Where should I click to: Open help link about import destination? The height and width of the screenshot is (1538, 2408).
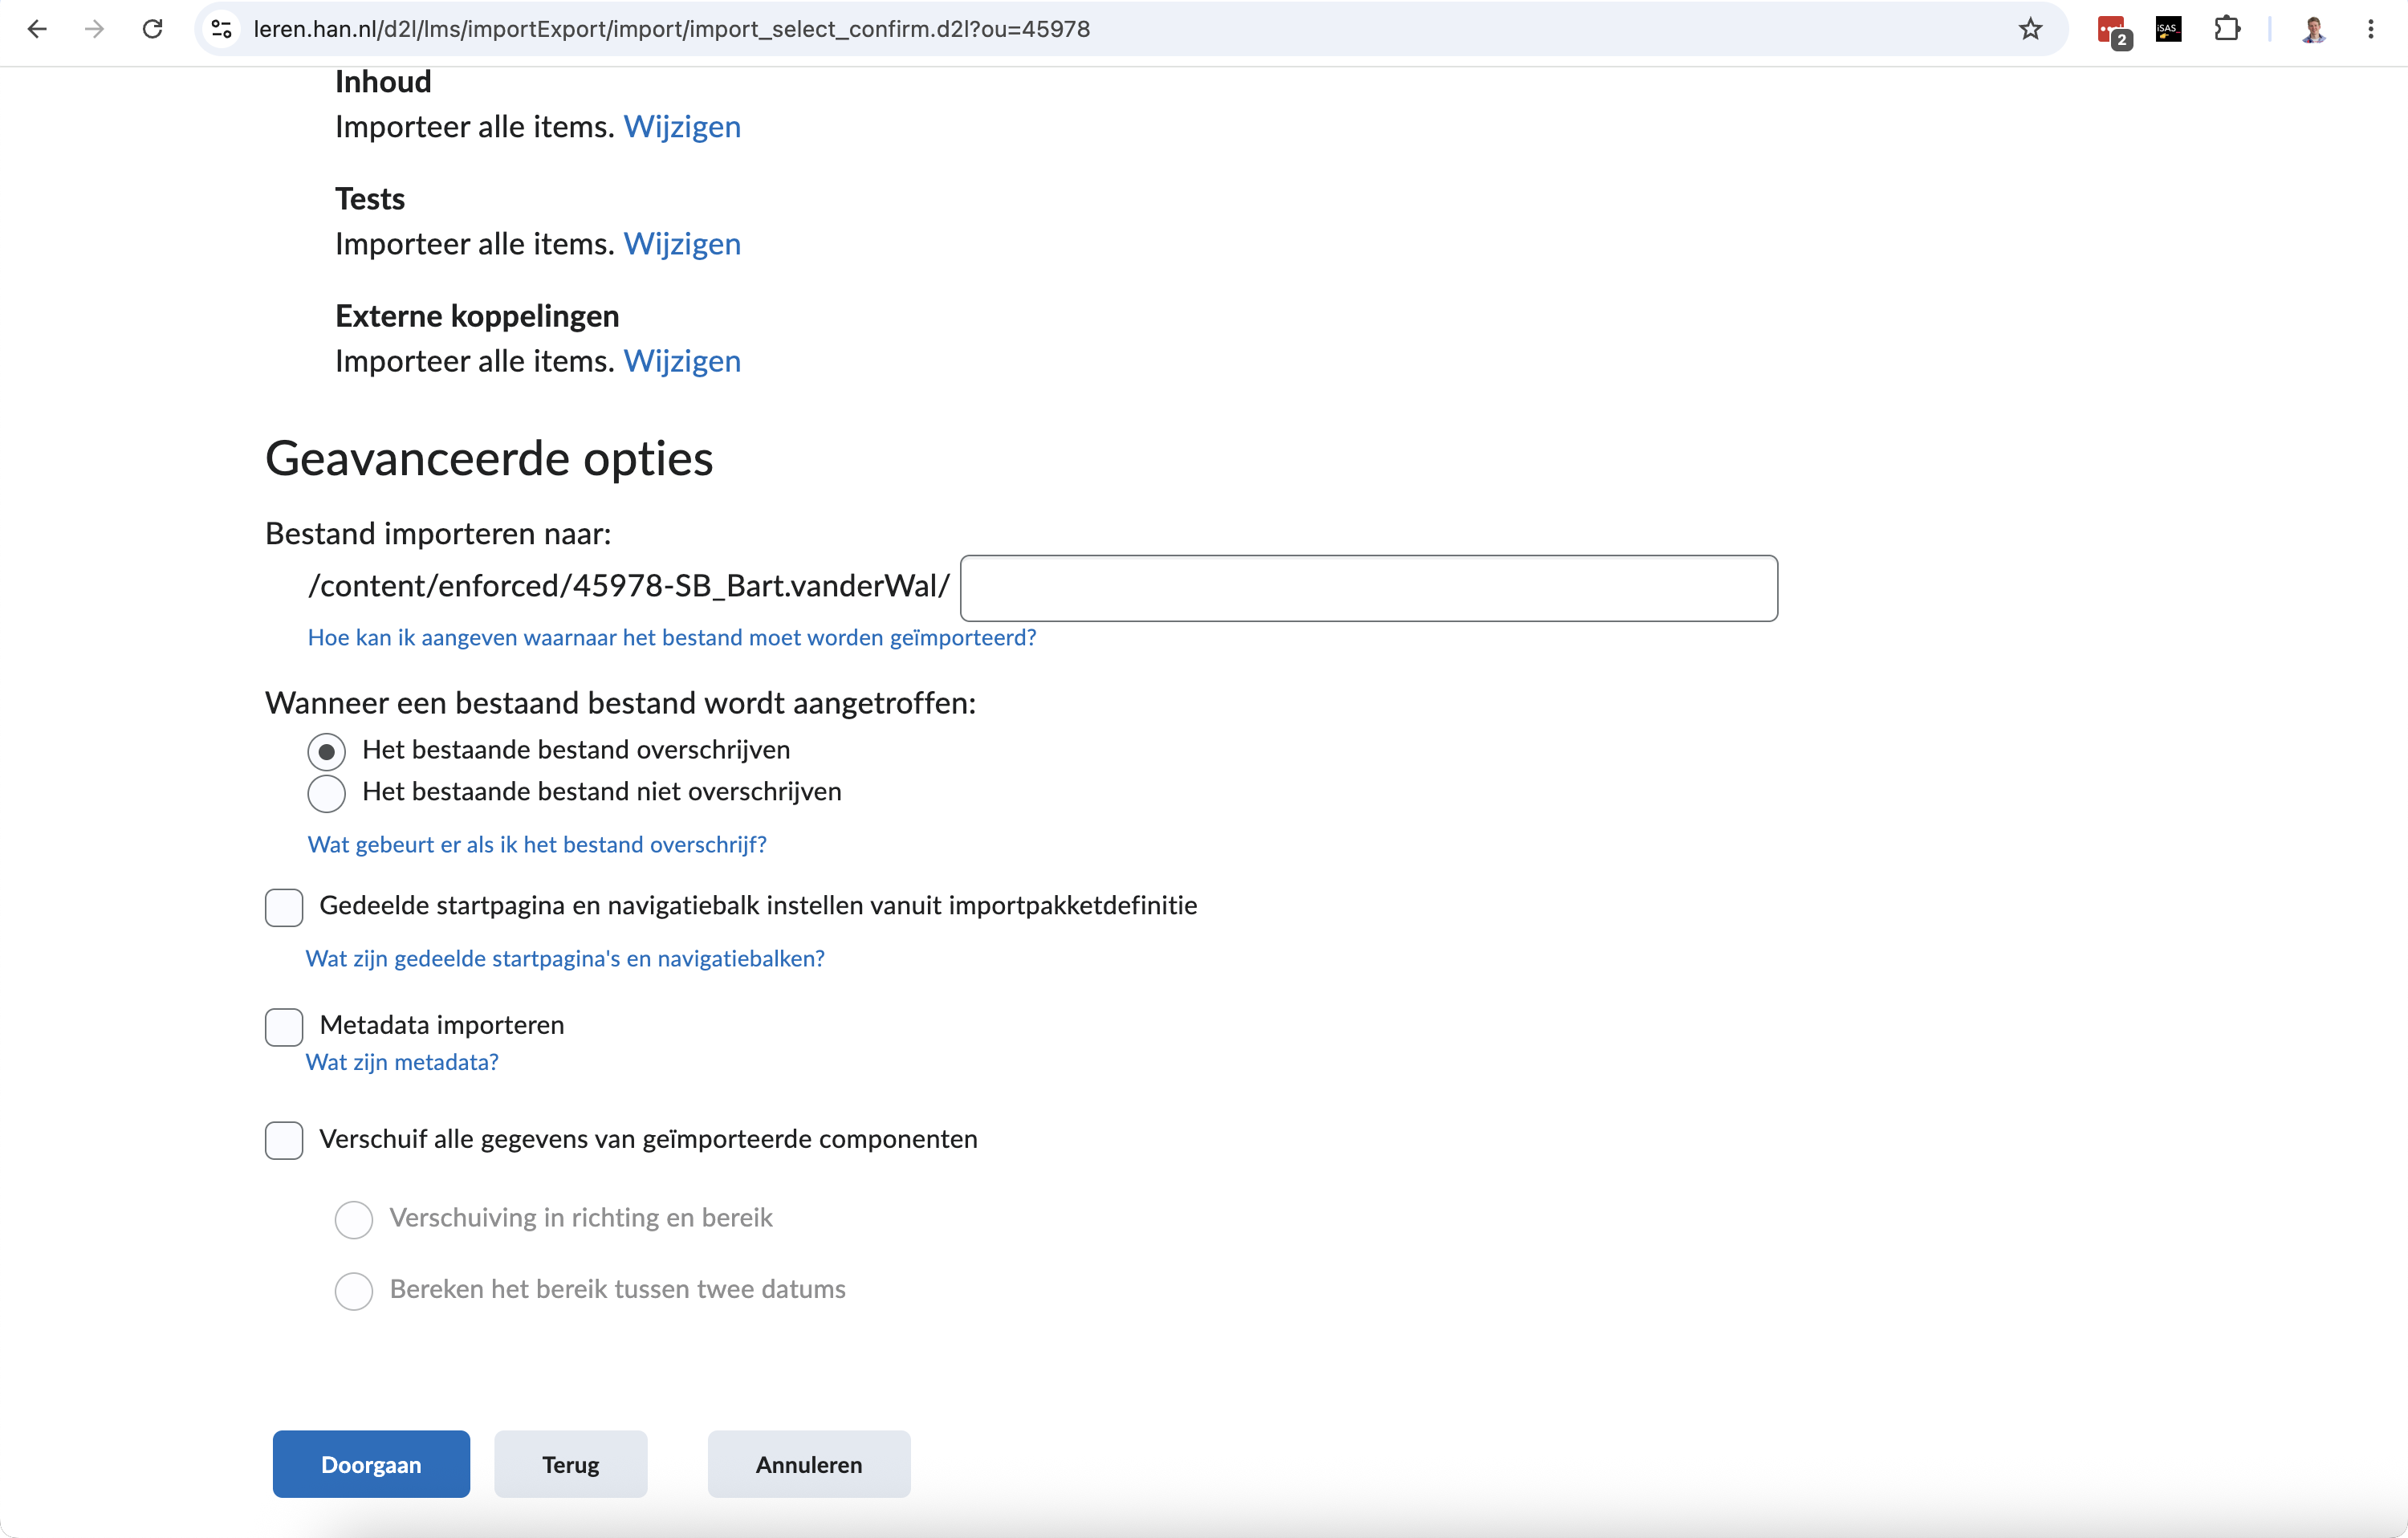(672, 638)
